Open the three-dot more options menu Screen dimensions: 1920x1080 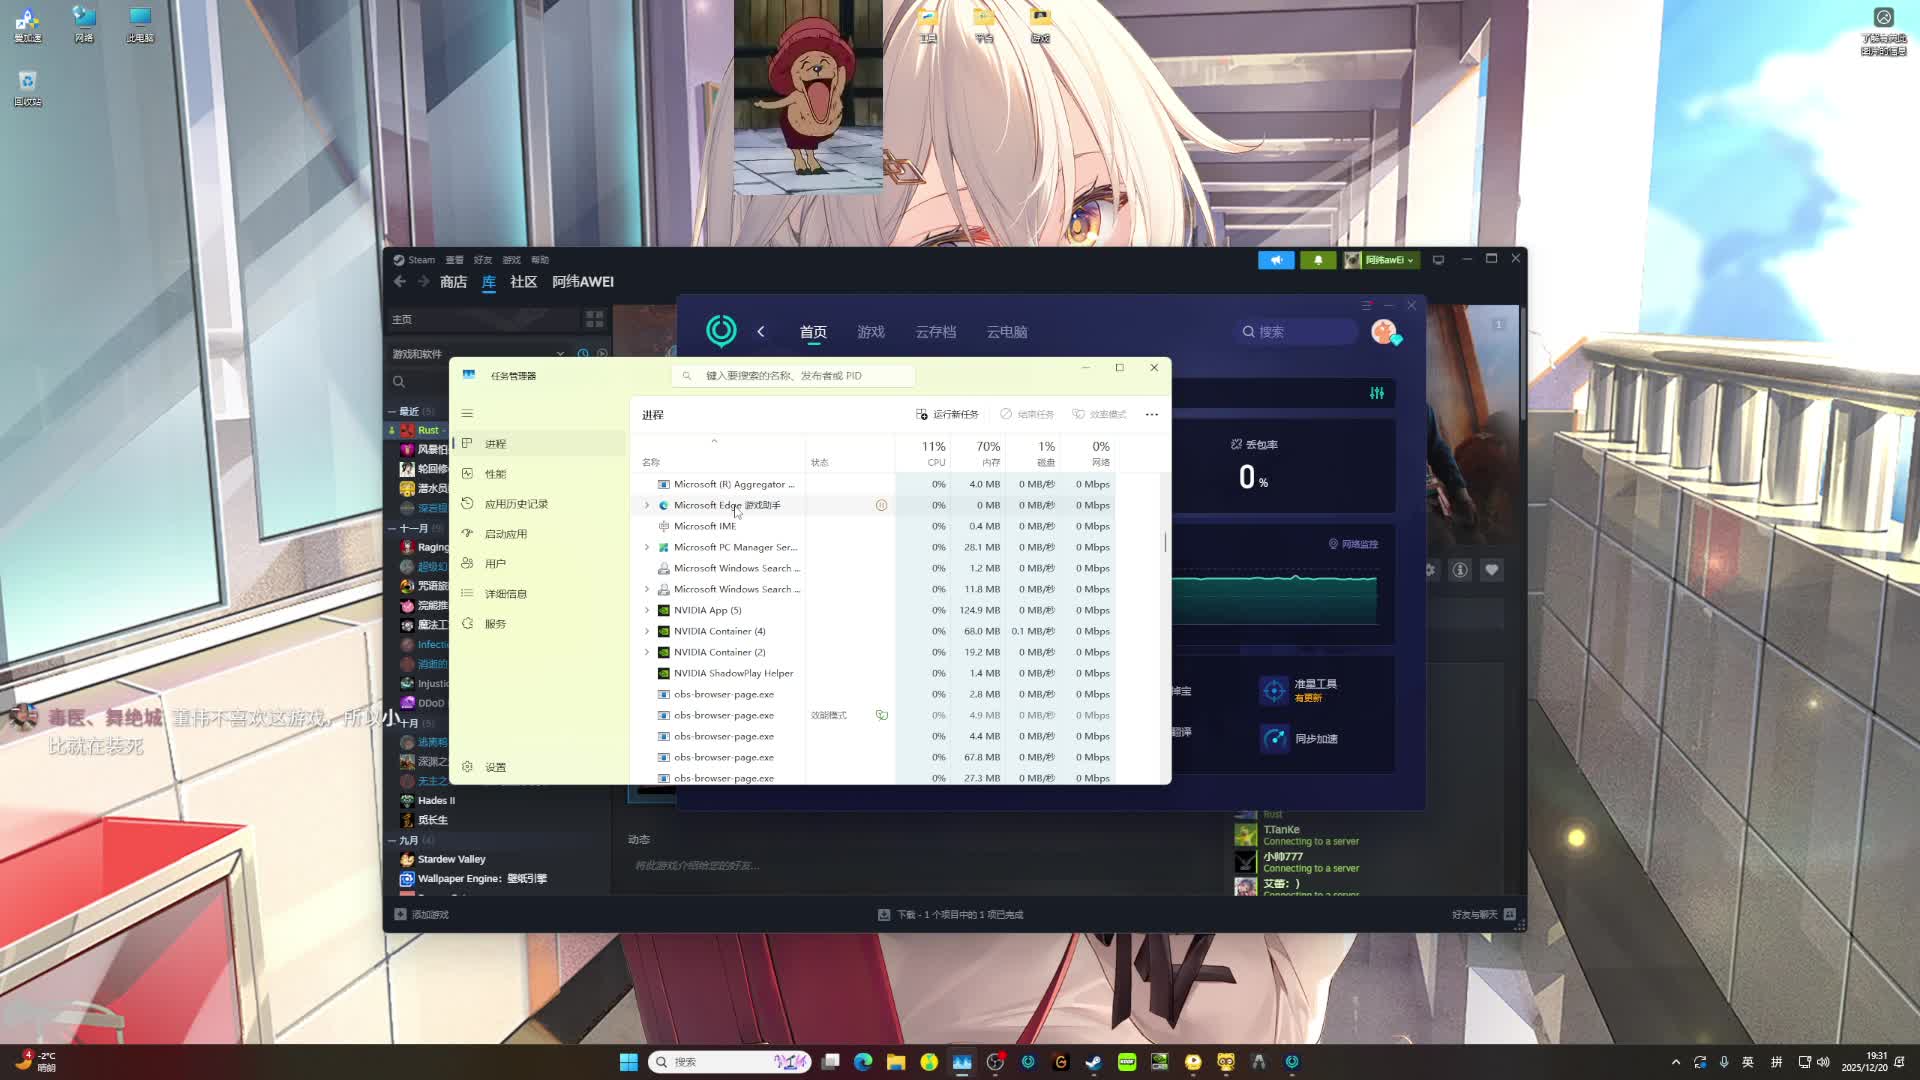point(1151,414)
